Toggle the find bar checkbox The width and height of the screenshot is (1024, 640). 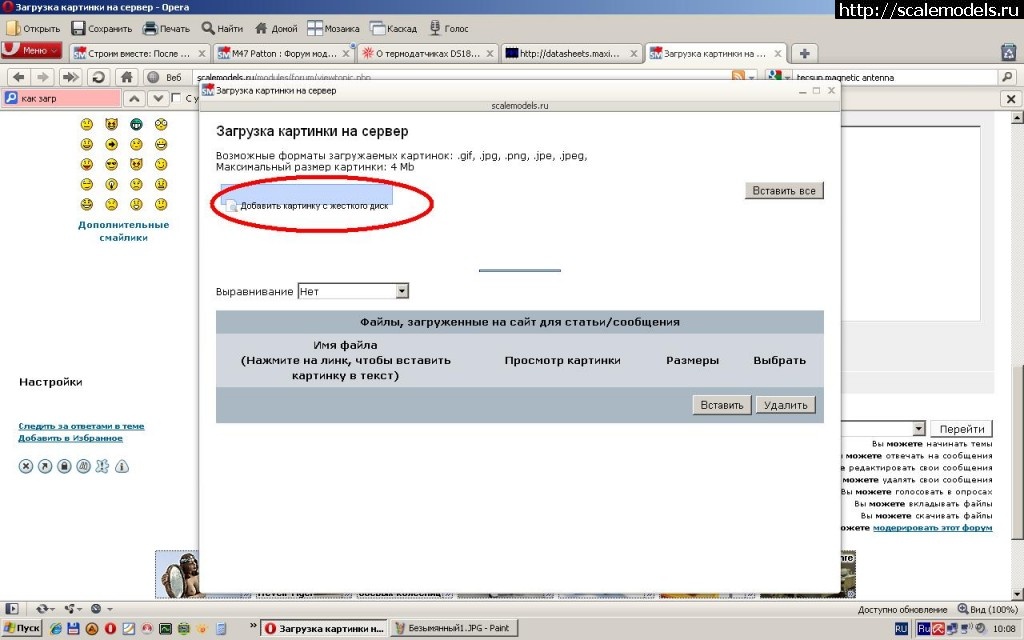coord(177,98)
